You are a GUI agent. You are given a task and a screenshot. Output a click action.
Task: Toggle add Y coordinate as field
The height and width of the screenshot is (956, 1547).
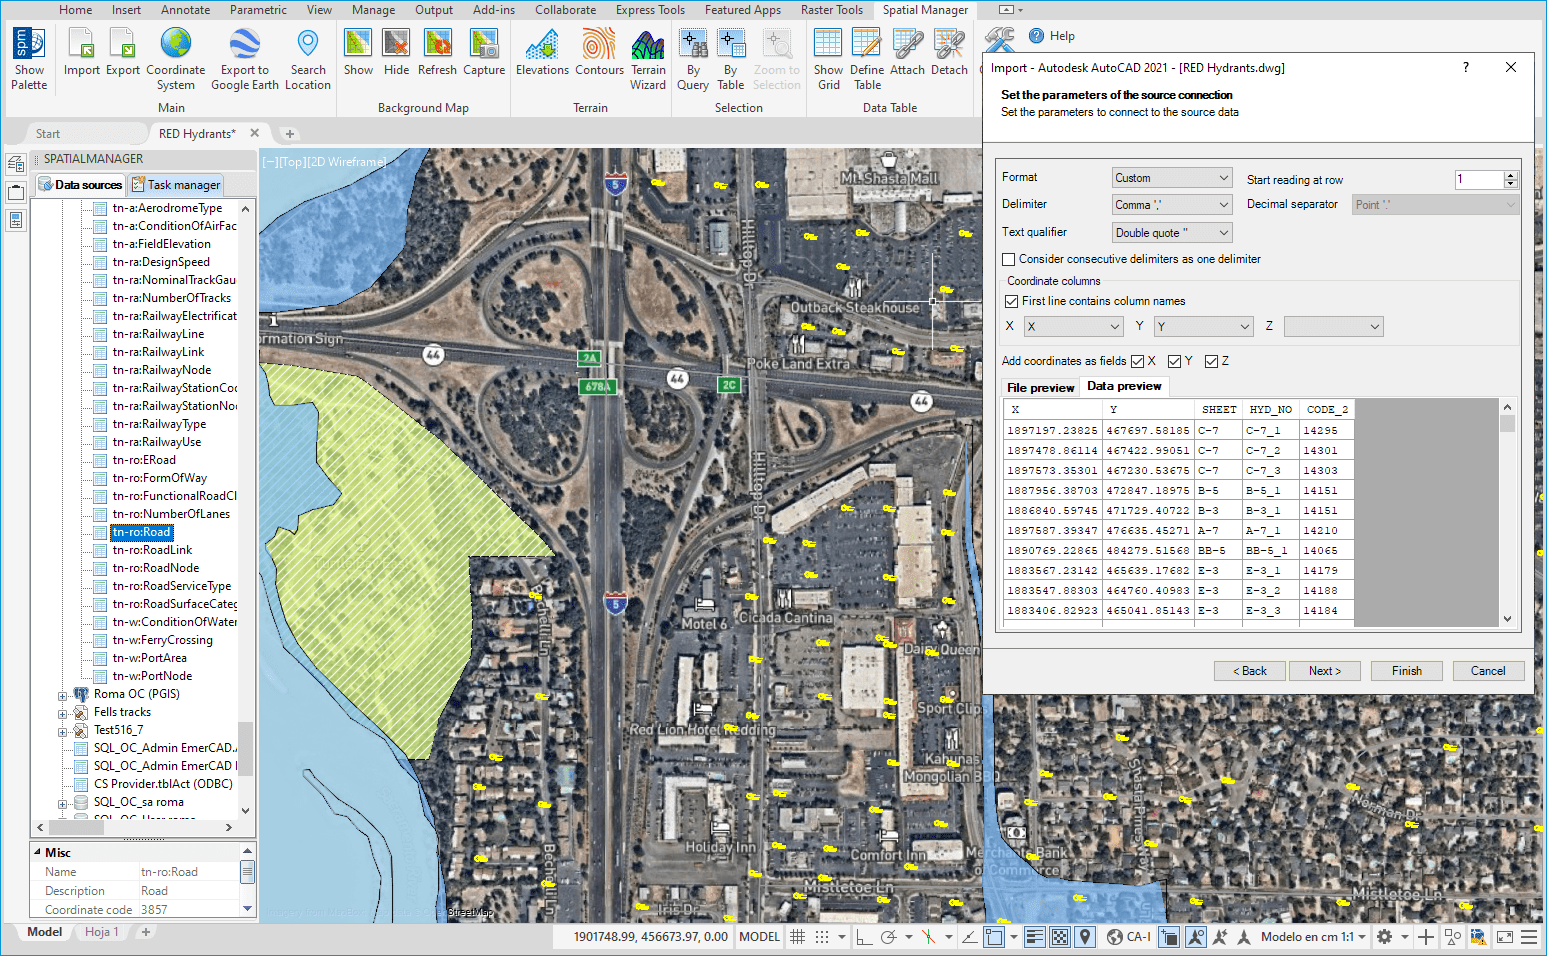(x=1175, y=361)
